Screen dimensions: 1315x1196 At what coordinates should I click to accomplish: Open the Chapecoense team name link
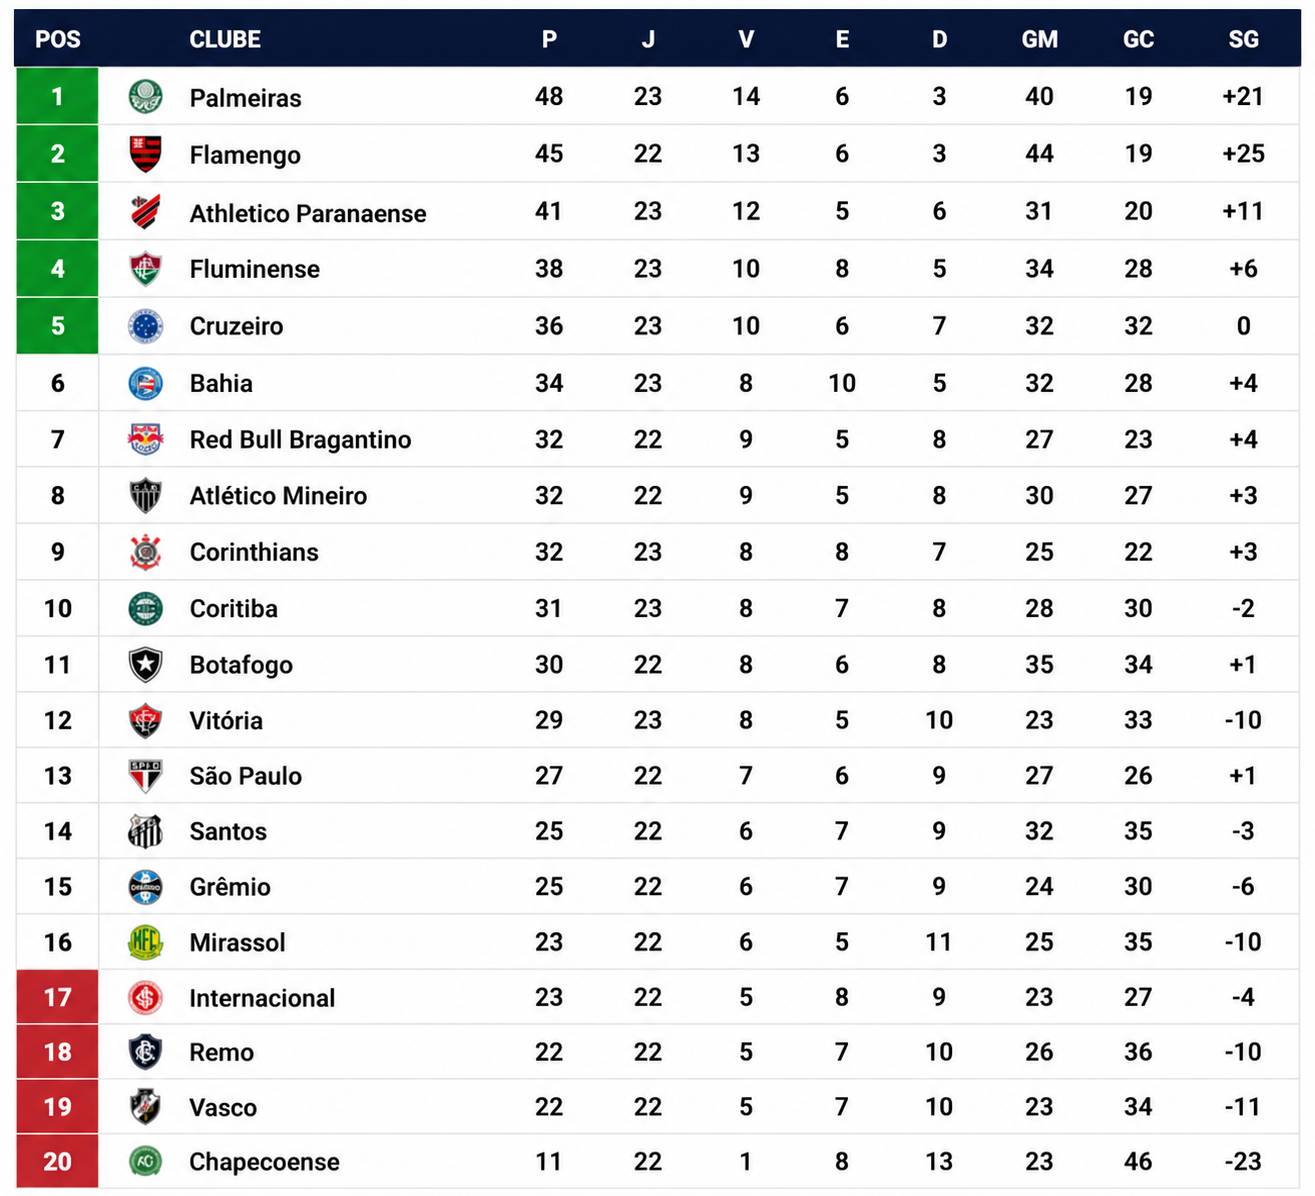tap(264, 1162)
